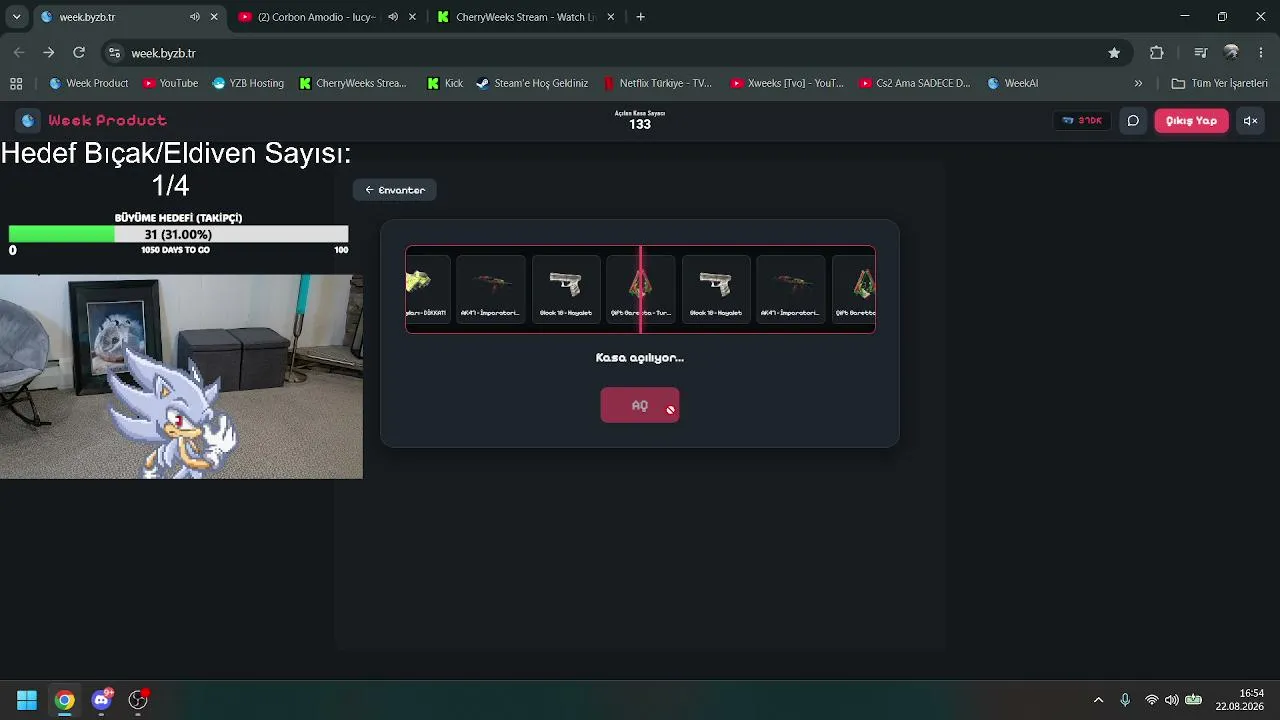Click the Büyüme Hedefi follower progress bar

(179, 234)
